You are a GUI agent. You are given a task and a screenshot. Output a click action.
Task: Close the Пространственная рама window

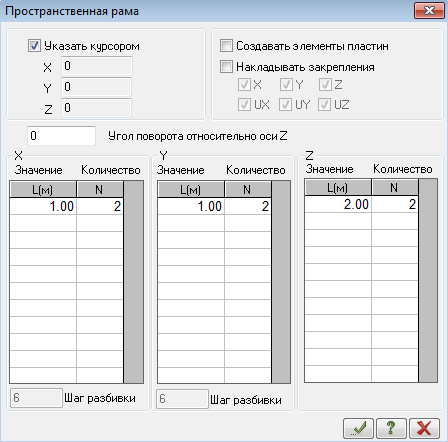pos(429,11)
